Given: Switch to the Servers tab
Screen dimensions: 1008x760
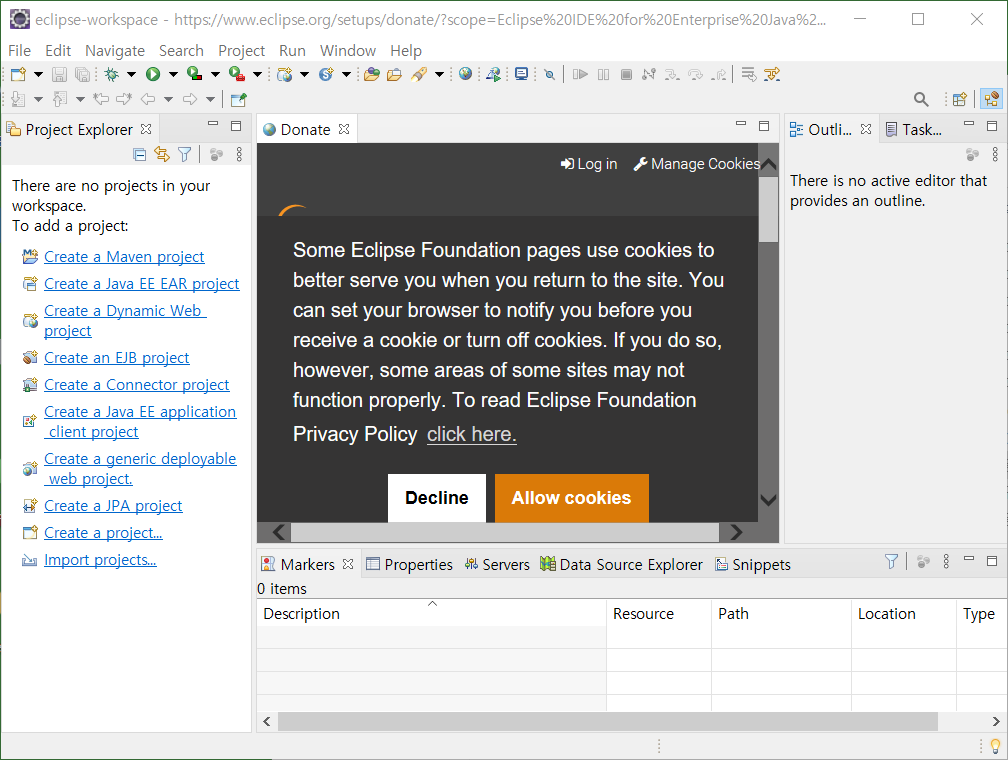Looking at the screenshot, I should [497, 565].
